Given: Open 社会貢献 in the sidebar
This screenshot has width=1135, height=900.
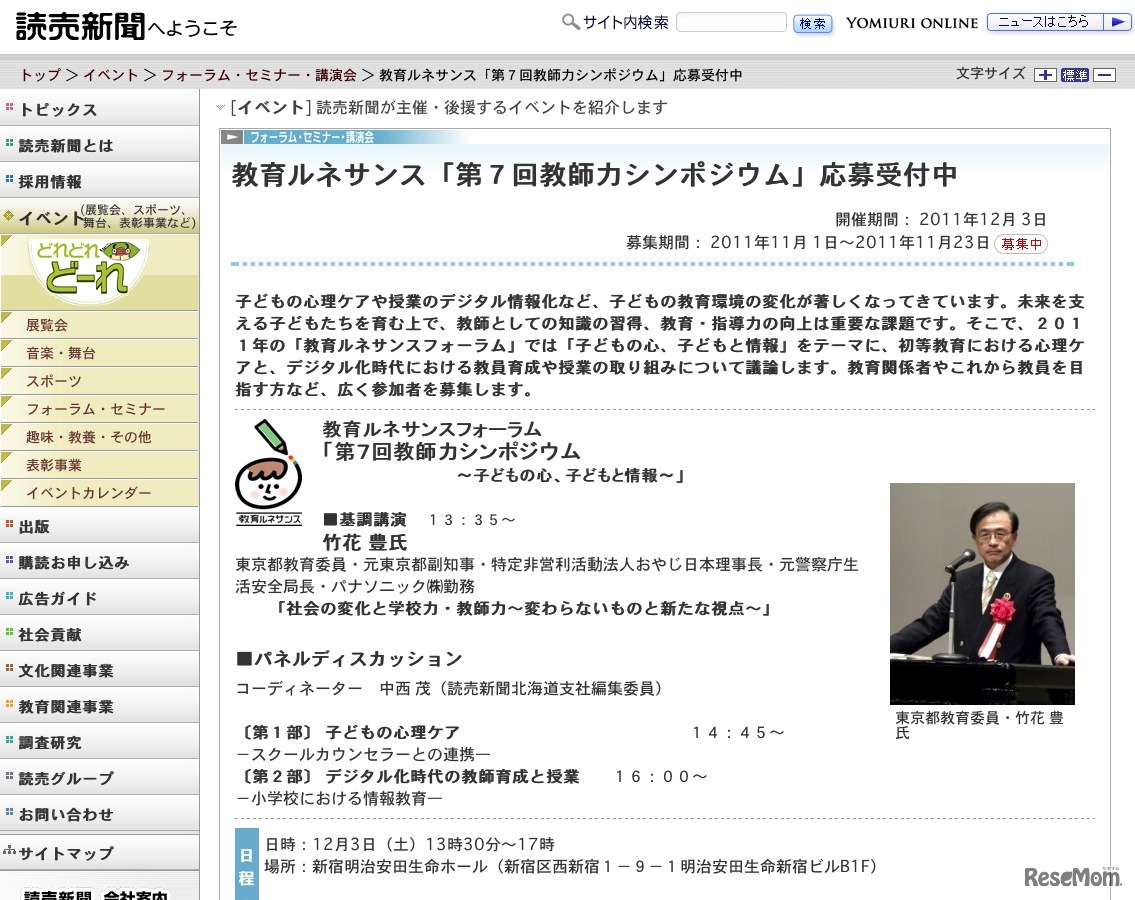Looking at the screenshot, I should [x=99, y=634].
